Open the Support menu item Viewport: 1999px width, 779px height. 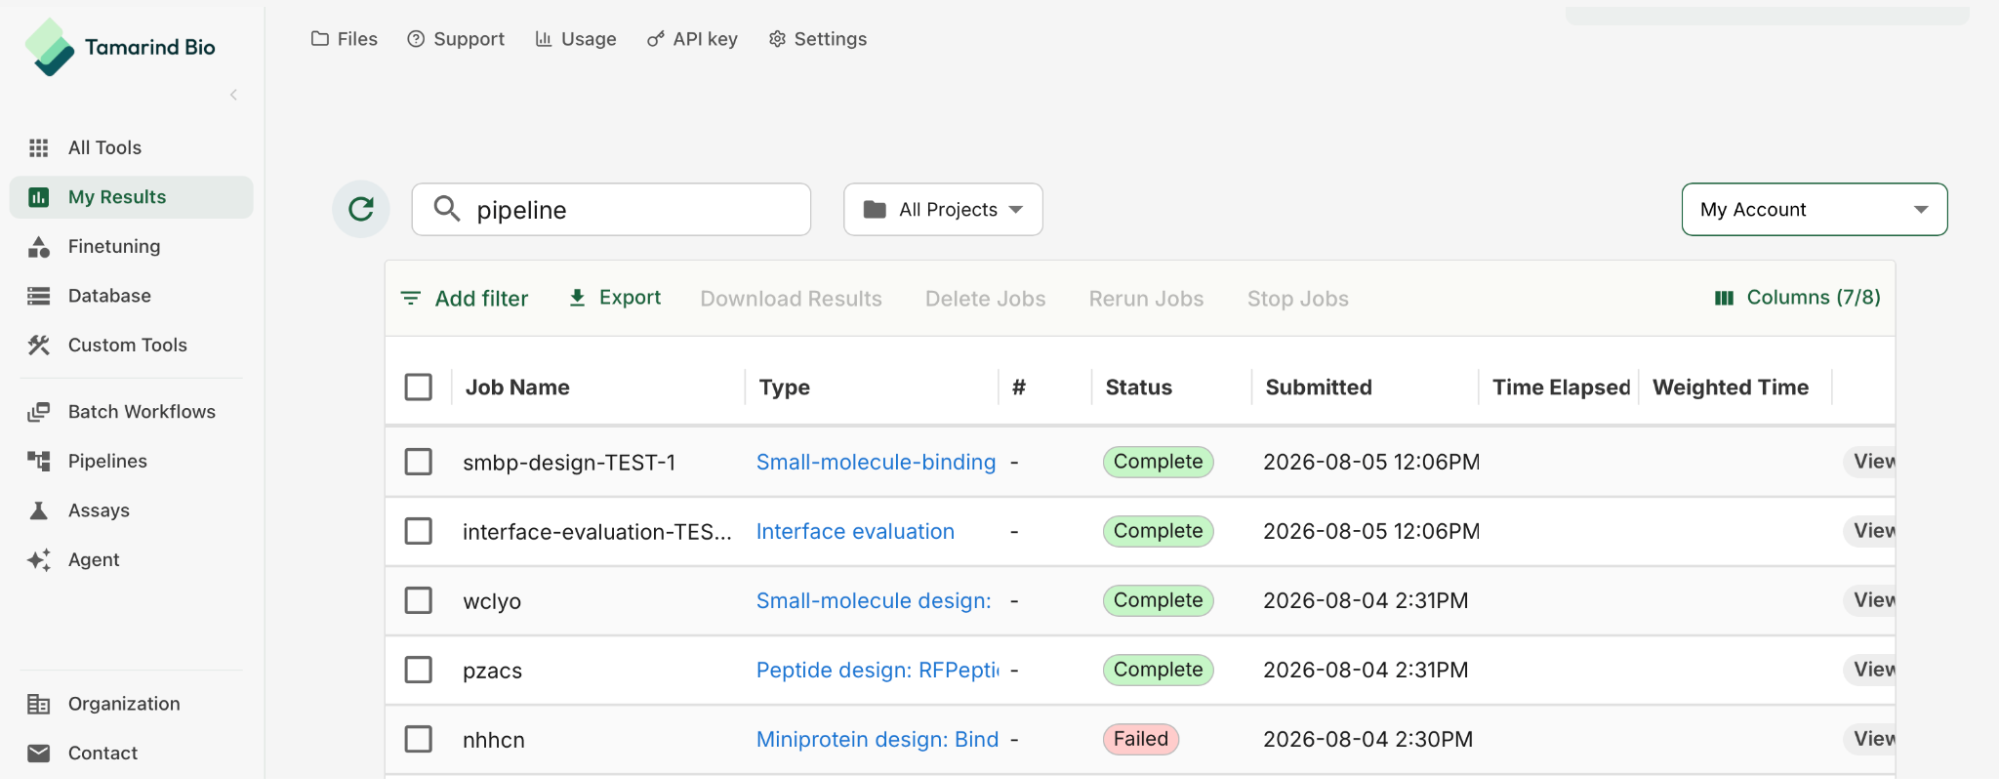click(456, 39)
